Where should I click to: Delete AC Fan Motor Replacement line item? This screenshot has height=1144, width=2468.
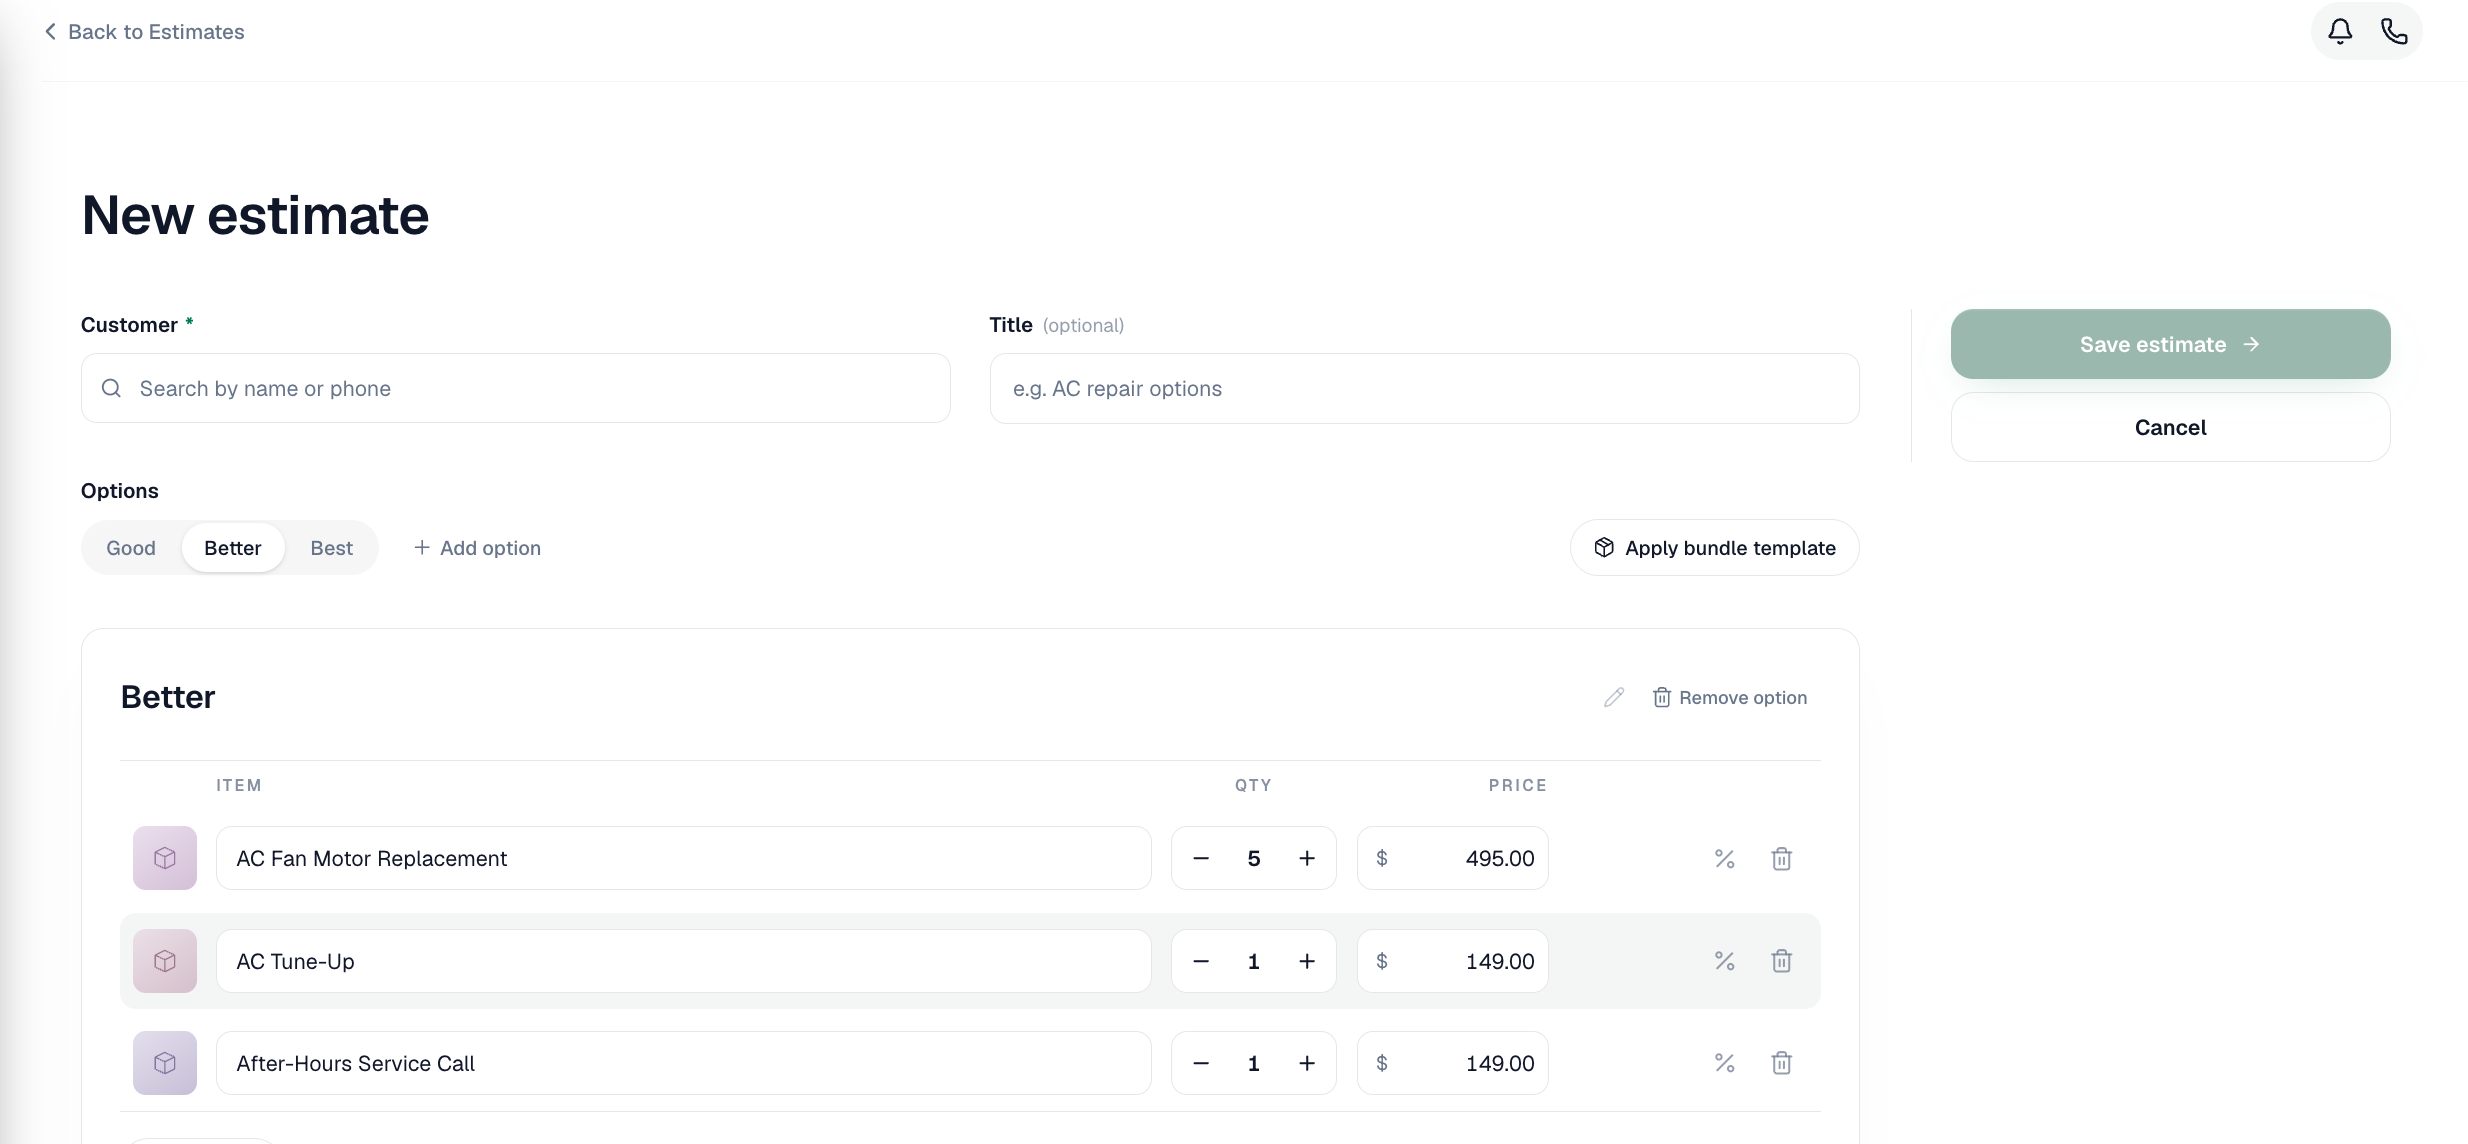[x=1781, y=858]
